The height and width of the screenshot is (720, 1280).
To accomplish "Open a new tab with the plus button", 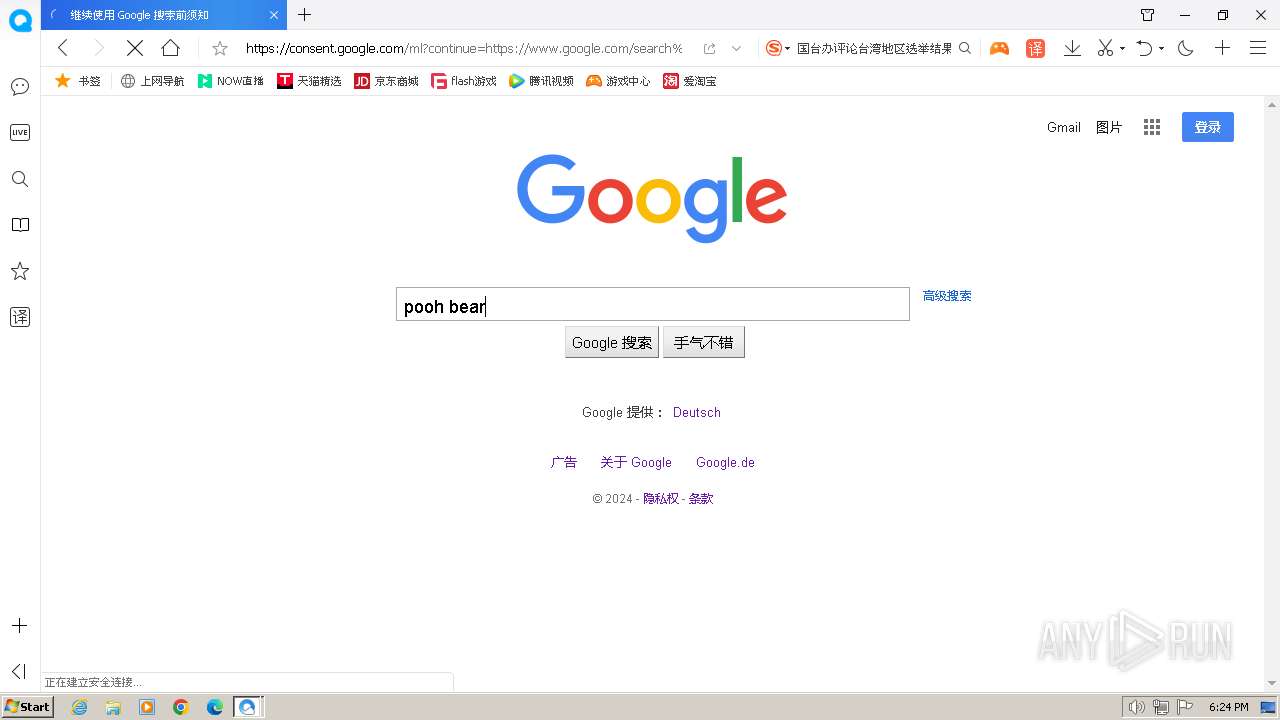I will point(305,15).
